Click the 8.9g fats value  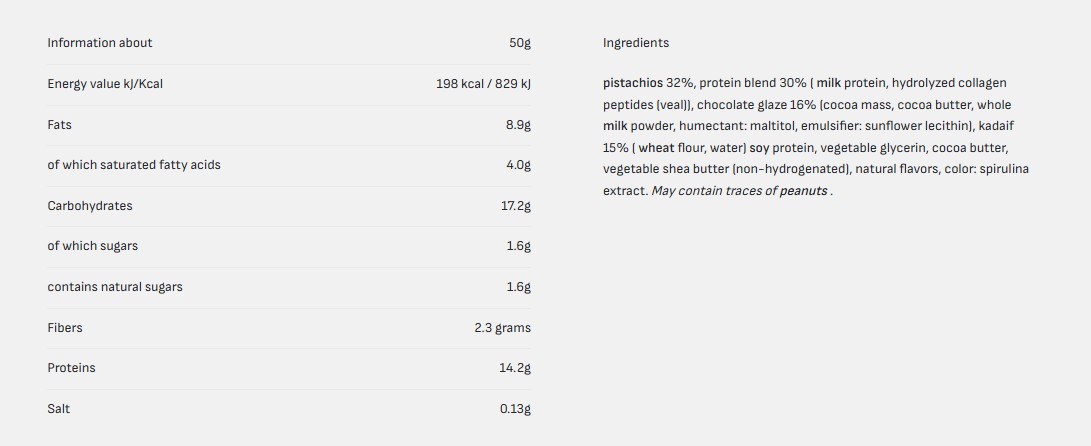(x=518, y=125)
